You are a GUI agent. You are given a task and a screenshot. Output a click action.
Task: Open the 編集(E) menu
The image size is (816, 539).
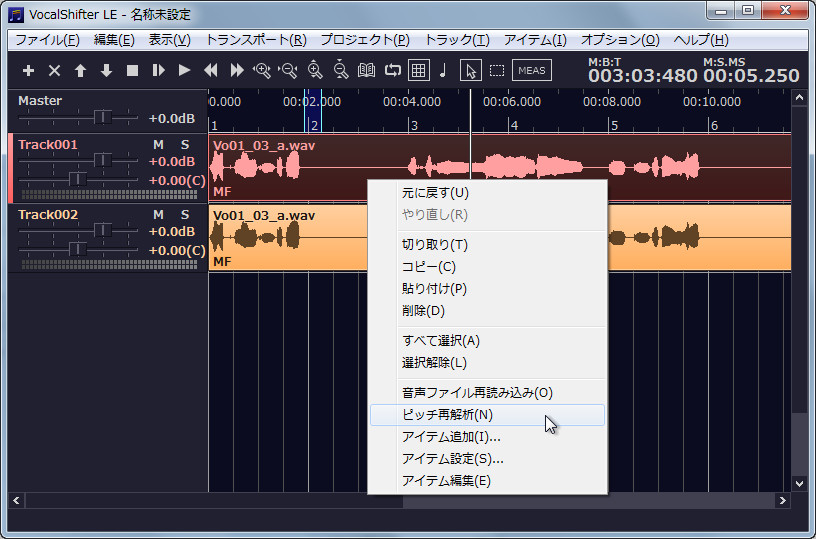tap(114, 40)
